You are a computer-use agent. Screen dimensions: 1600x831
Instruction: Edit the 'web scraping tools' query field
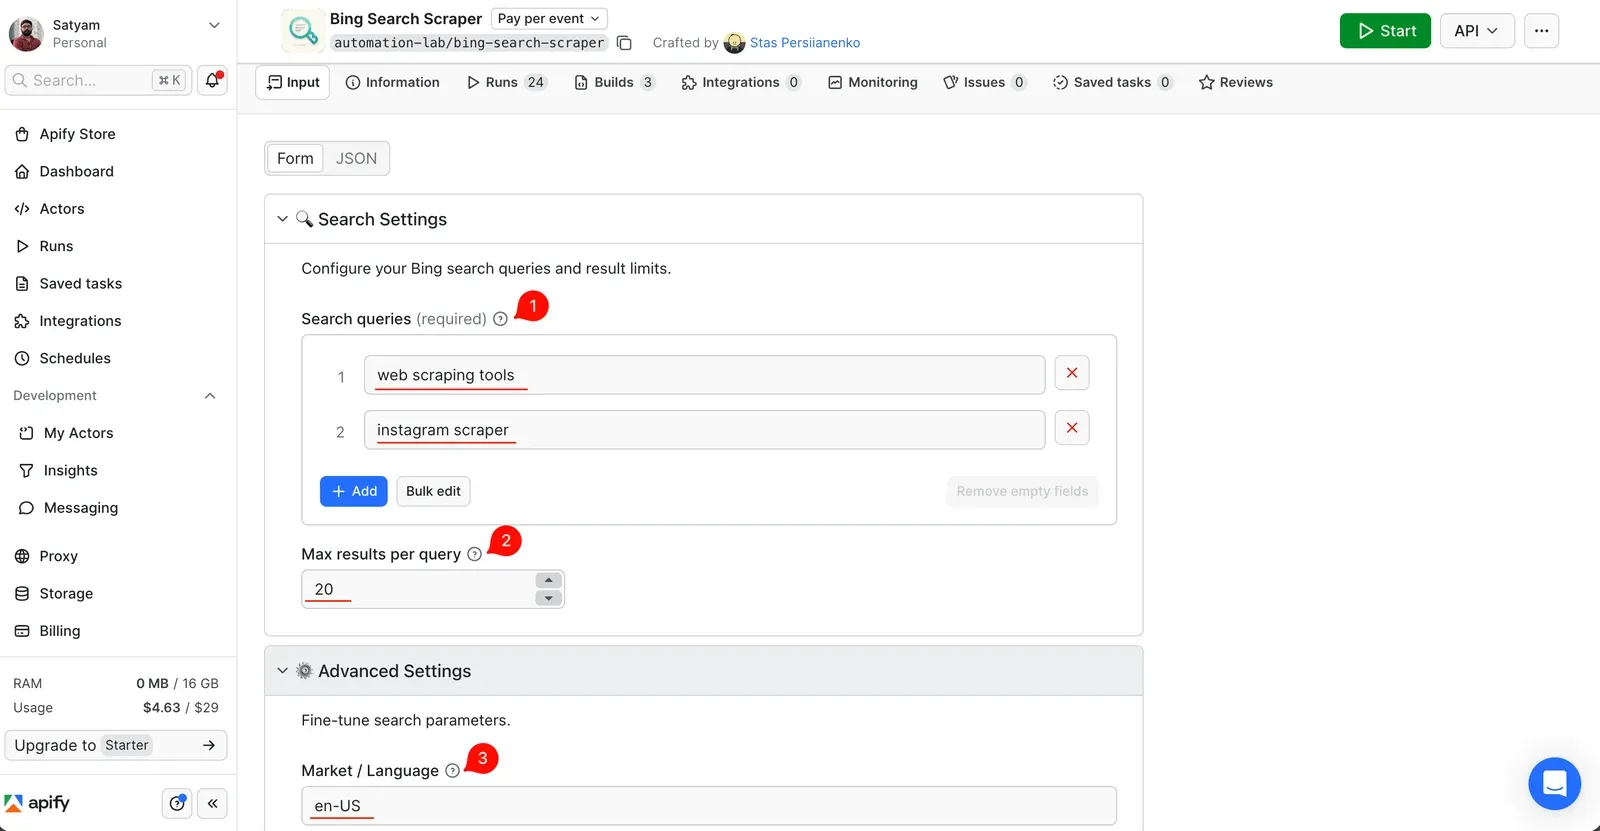pos(704,375)
